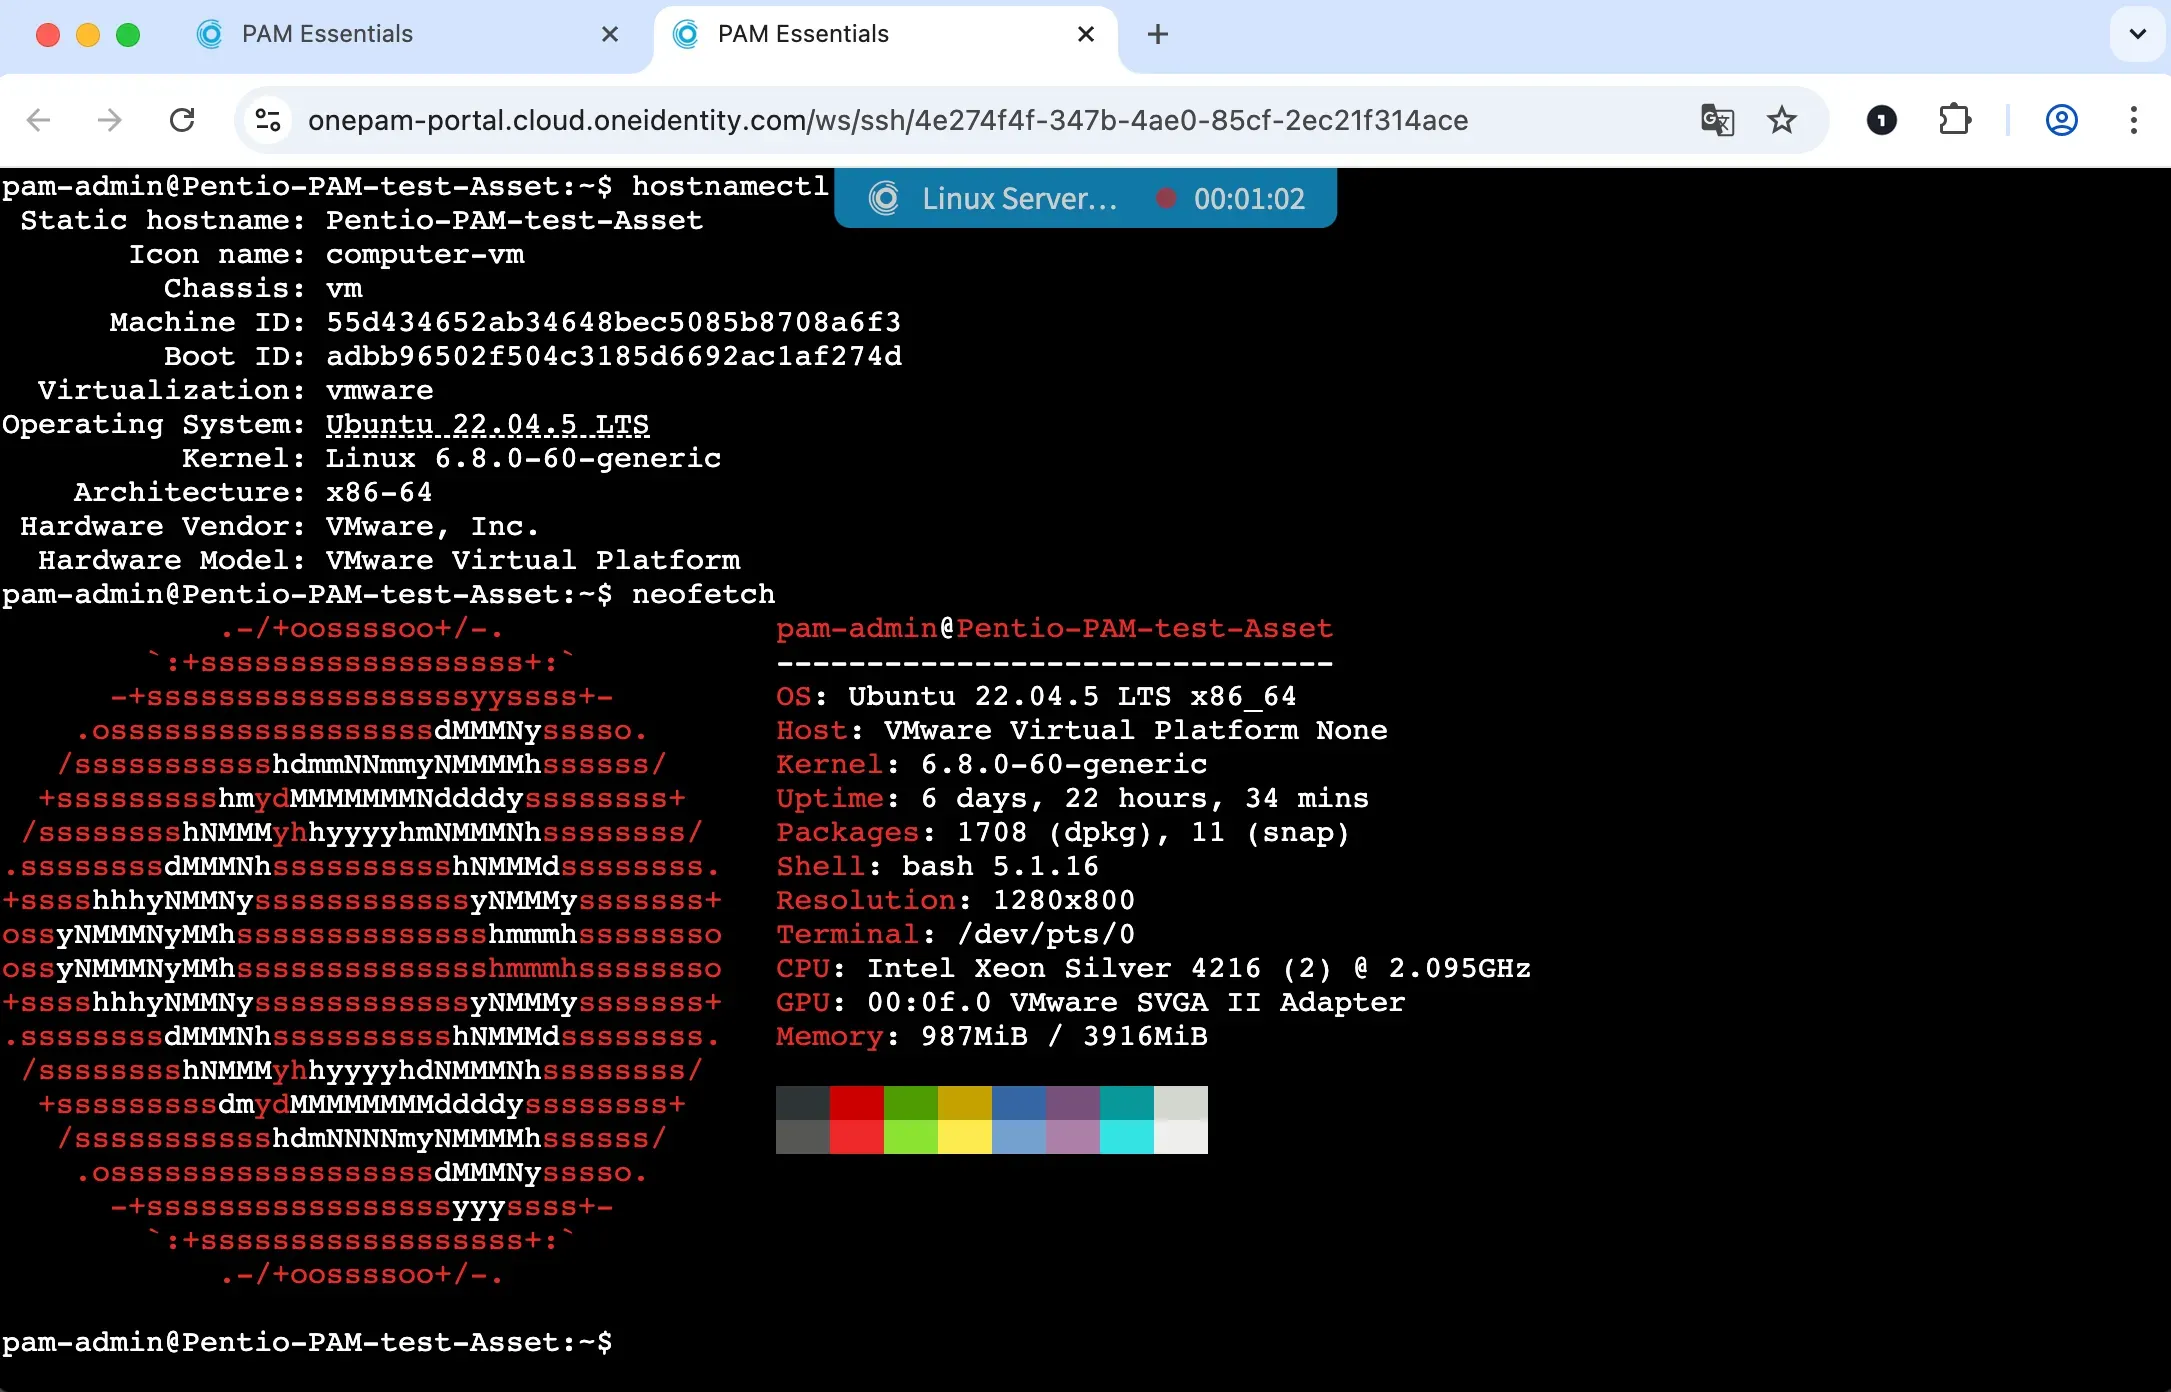Screen dimensions: 2171x1392
Task: Expand the tab search chevron
Action: pos(2137,34)
